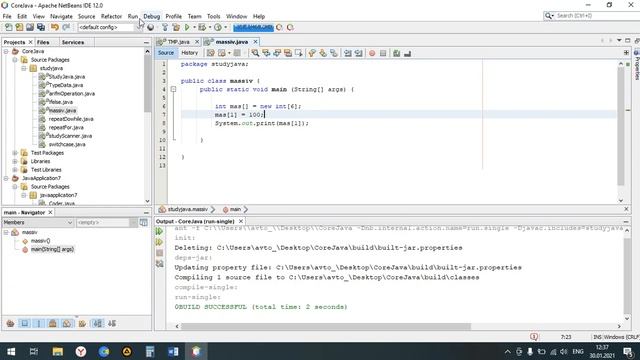
Task: Click the yellow Re-run with options icon
Action: (x=159, y=242)
